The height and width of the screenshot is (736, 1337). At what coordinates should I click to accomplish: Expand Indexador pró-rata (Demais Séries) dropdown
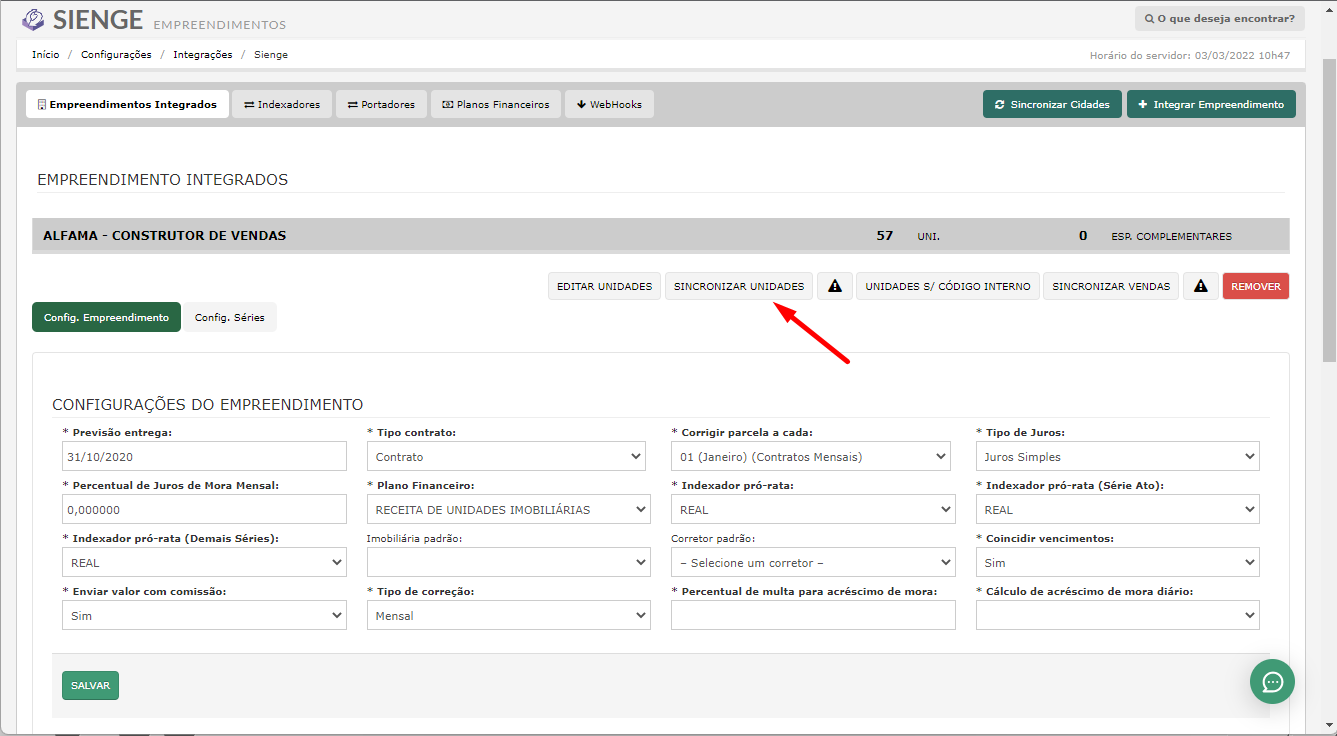tap(204, 562)
